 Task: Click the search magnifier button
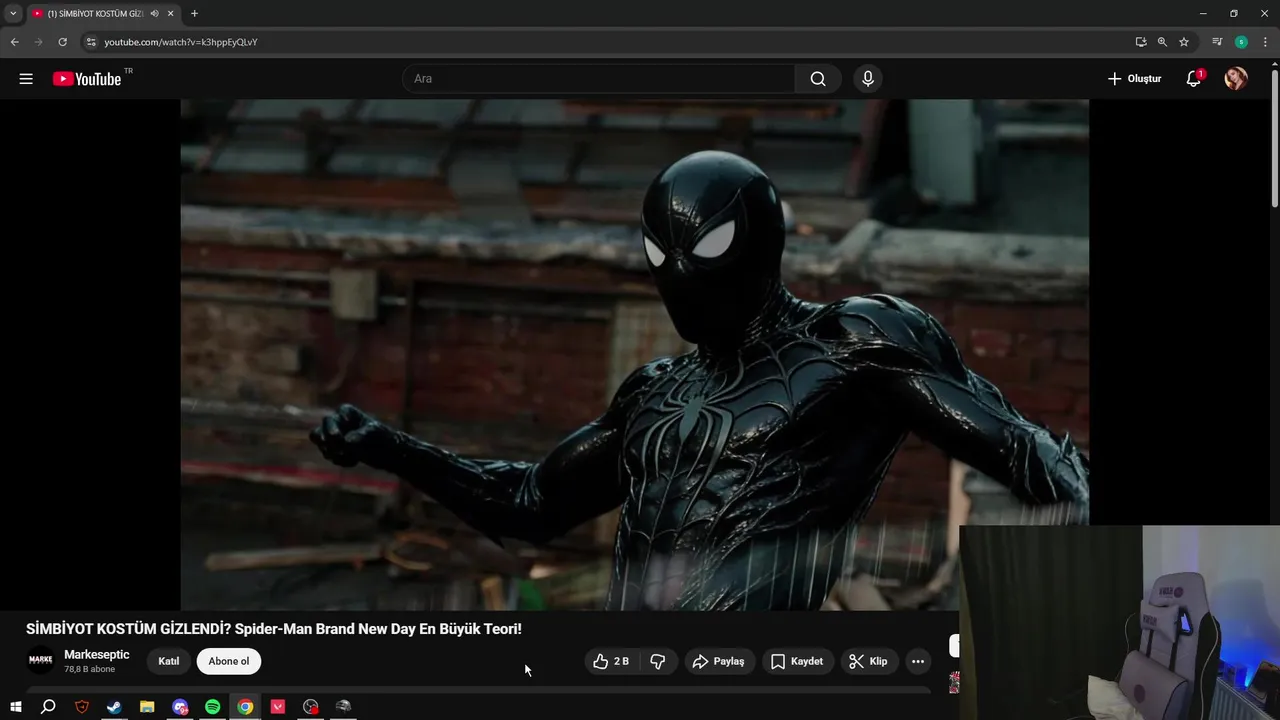point(818,79)
